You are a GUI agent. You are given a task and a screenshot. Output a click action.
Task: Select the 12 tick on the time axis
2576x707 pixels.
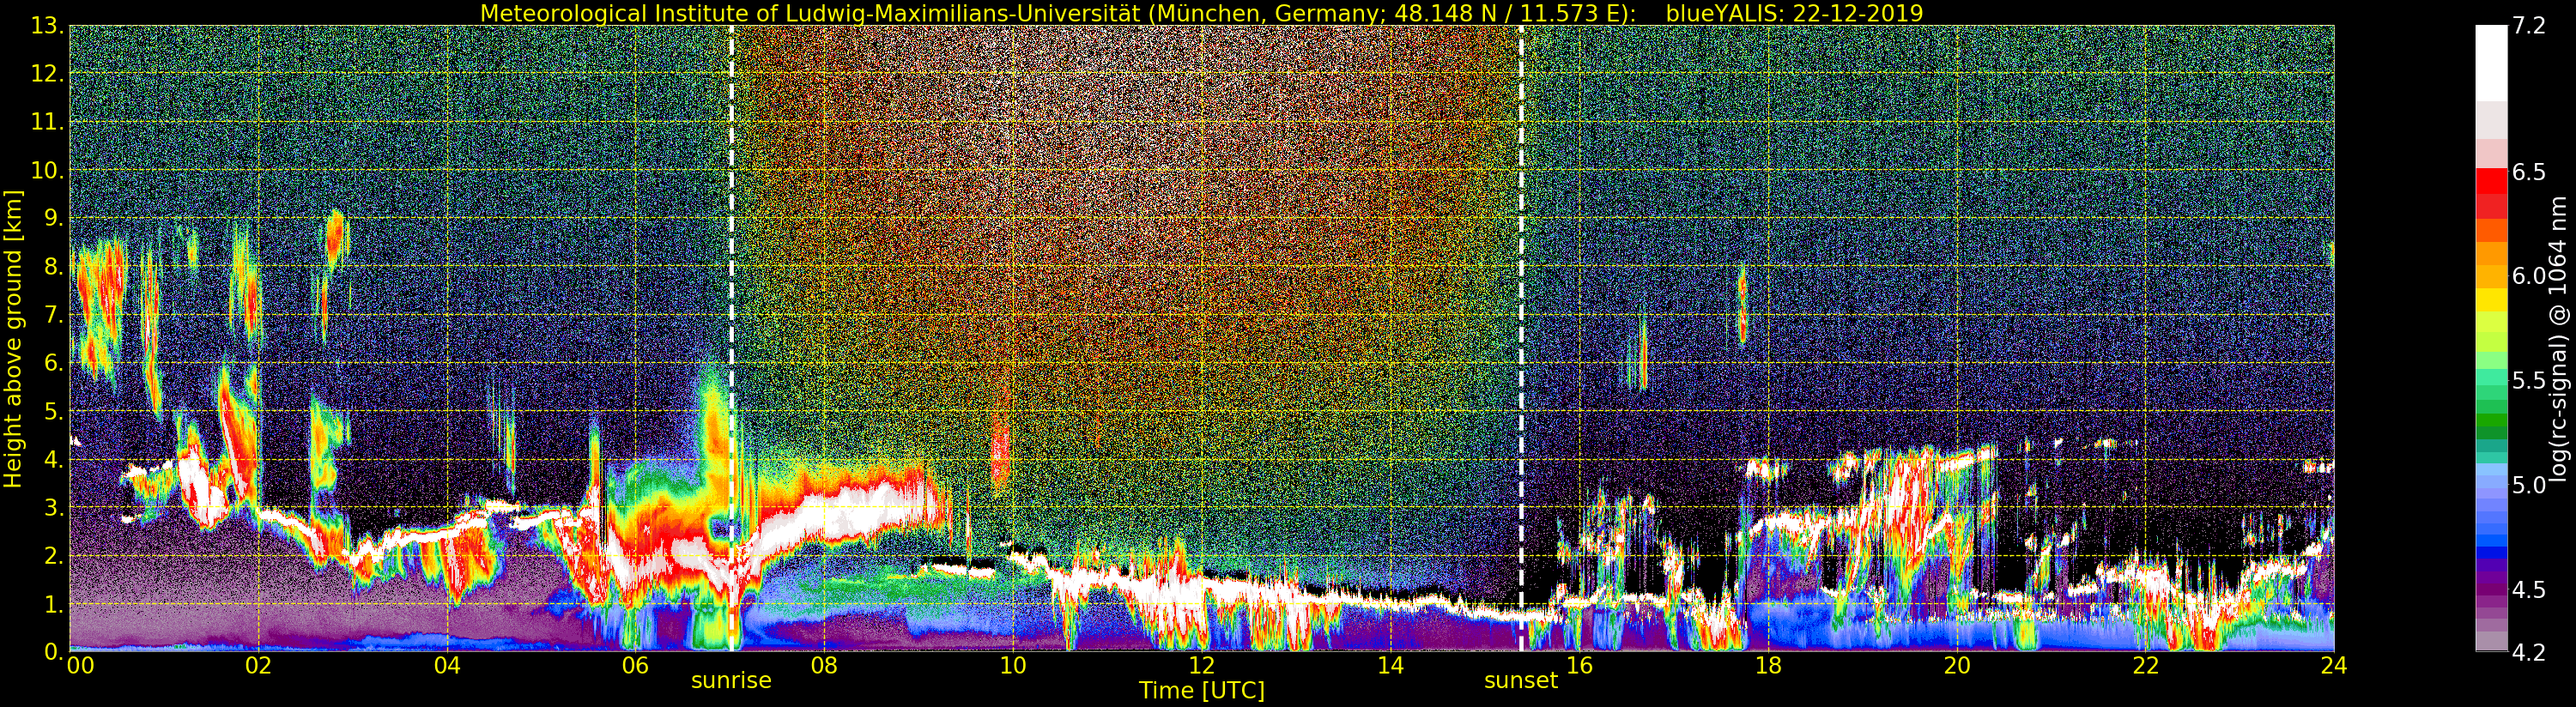coord(1201,666)
